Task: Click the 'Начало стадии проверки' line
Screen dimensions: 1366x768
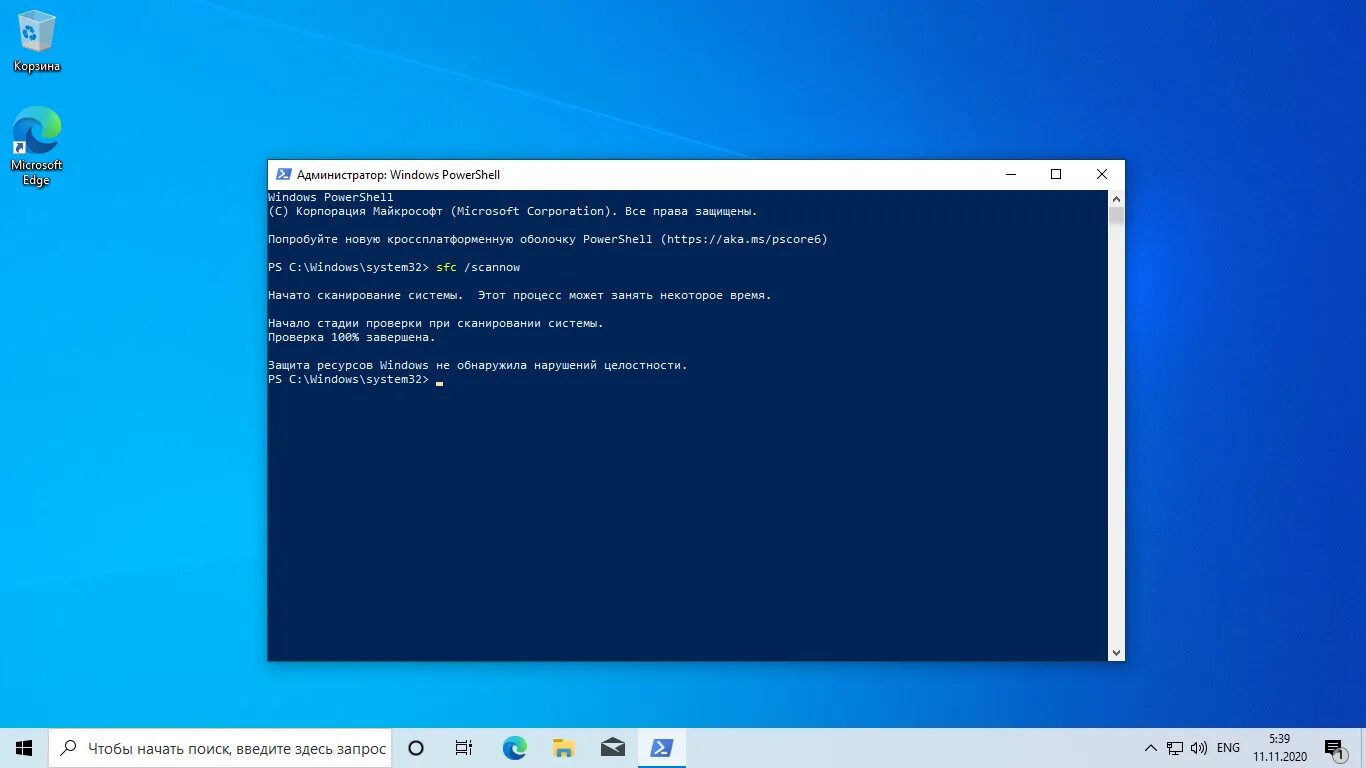Action: pyautogui.click(x=436, y=324)
